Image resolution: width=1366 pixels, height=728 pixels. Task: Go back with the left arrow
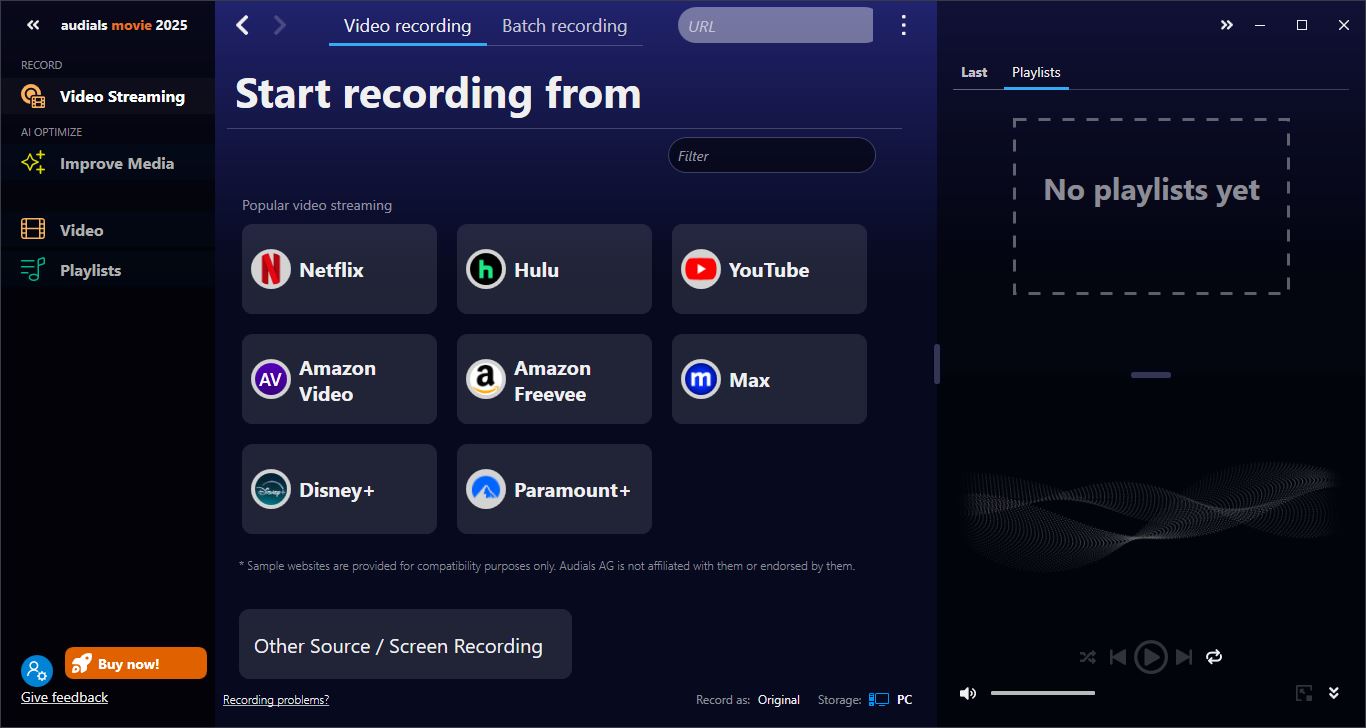(242, 25)
